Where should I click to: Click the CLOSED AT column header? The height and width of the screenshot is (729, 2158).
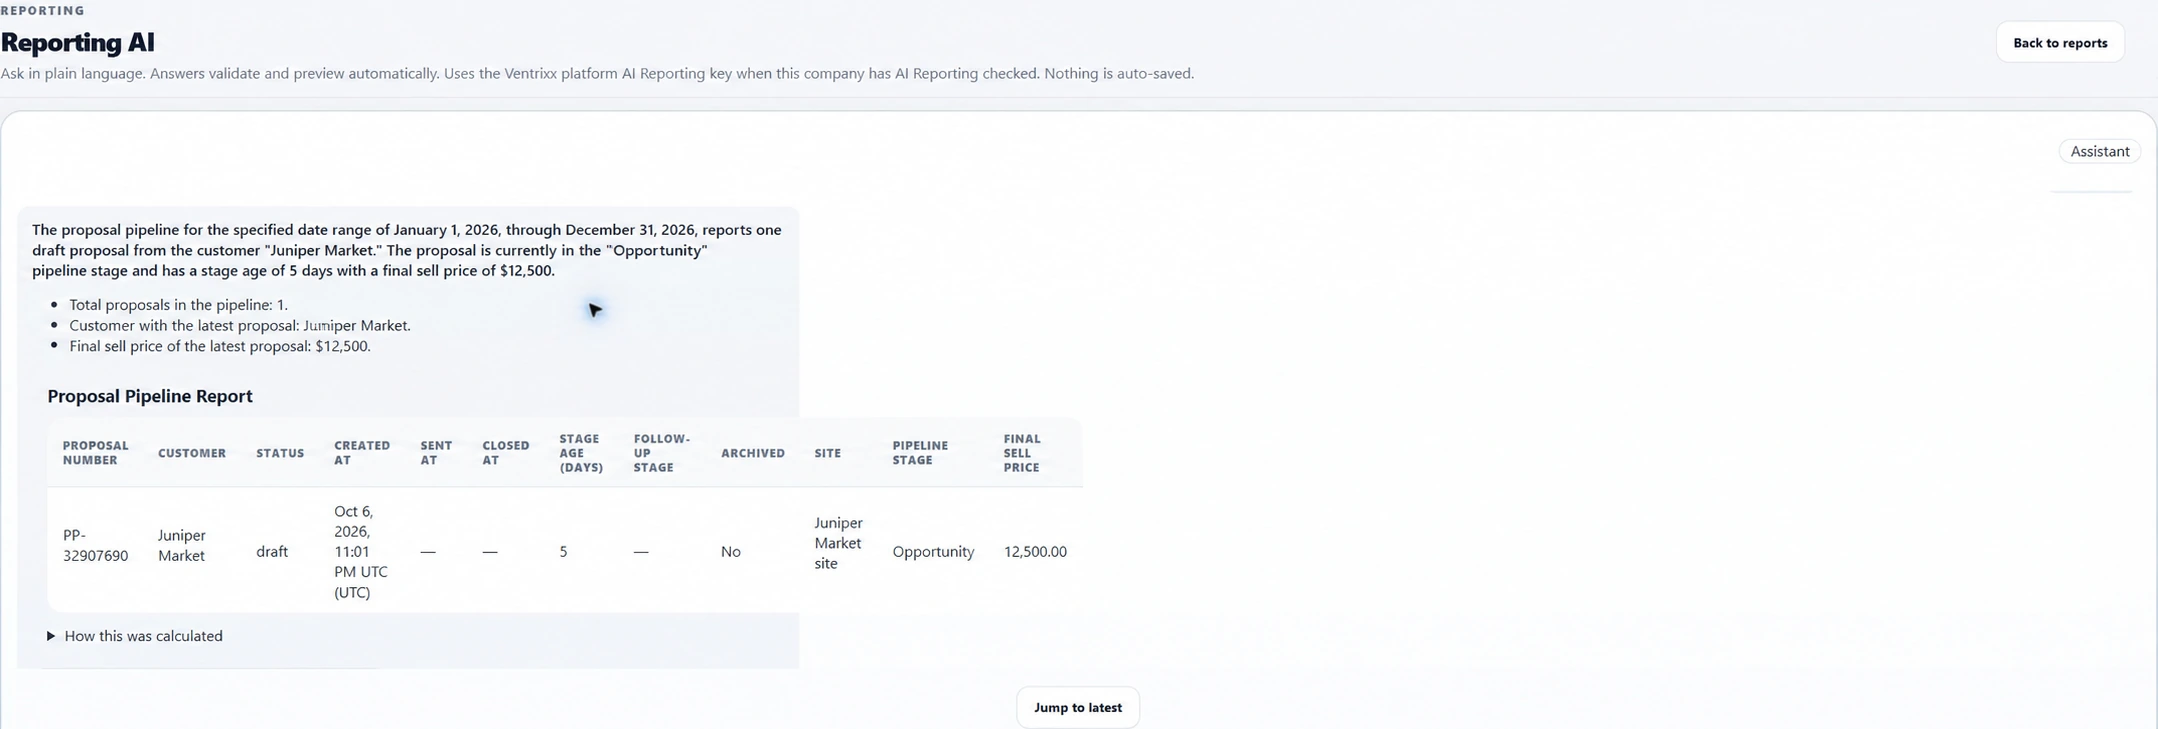(506, 453)
